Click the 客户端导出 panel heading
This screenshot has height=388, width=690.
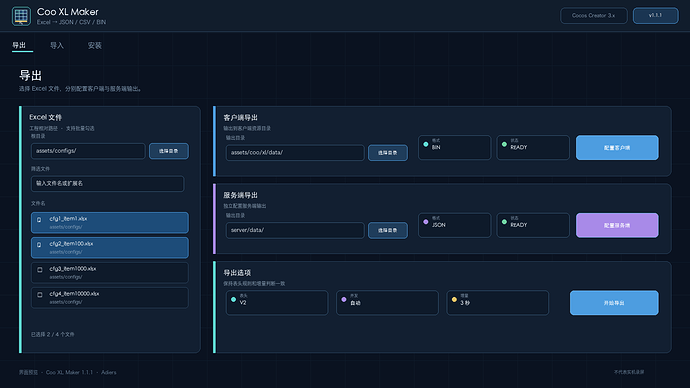[240, 117]
